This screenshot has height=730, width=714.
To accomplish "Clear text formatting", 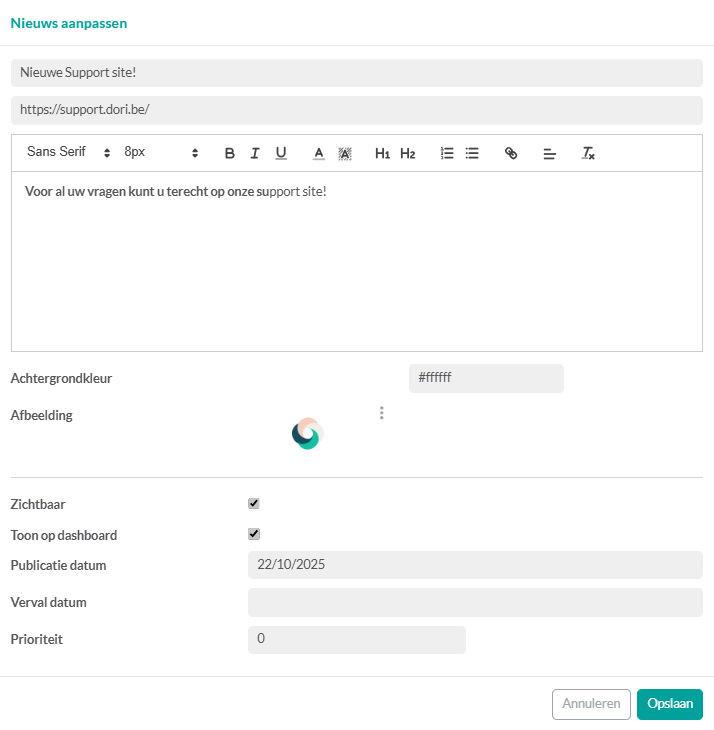I will (589, 153).
